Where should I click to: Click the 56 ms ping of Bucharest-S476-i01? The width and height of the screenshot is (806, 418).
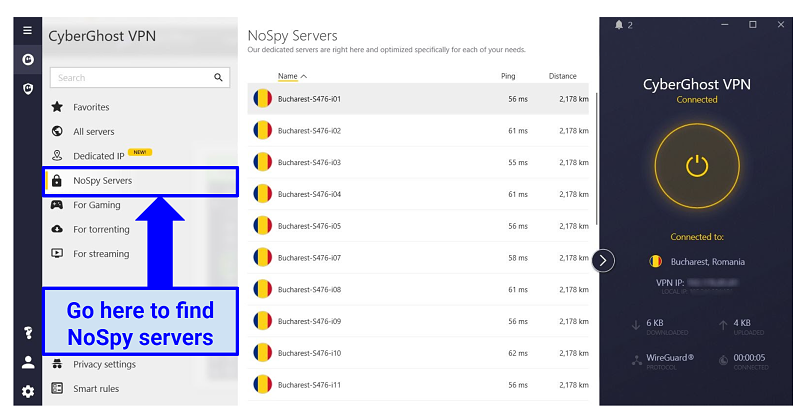point(518,99)
